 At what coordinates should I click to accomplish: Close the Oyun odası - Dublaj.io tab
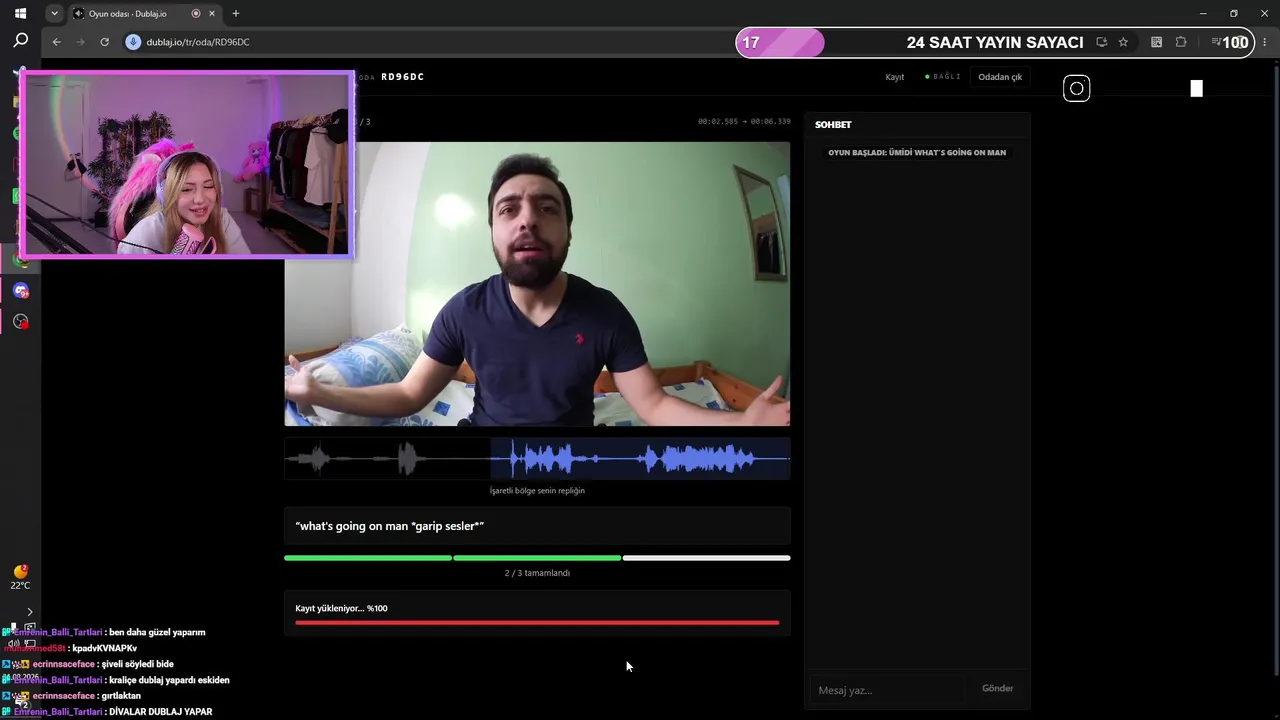212,14
